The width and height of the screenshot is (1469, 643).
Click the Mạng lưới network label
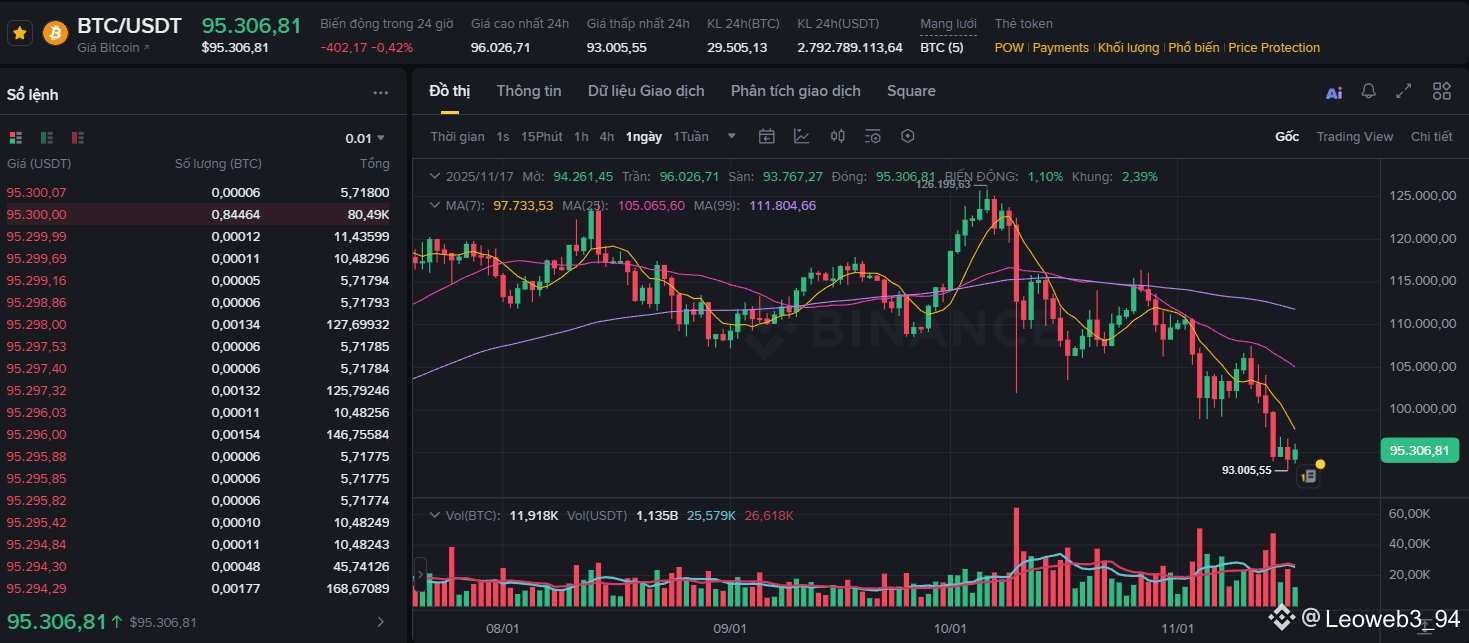point(949,24)
